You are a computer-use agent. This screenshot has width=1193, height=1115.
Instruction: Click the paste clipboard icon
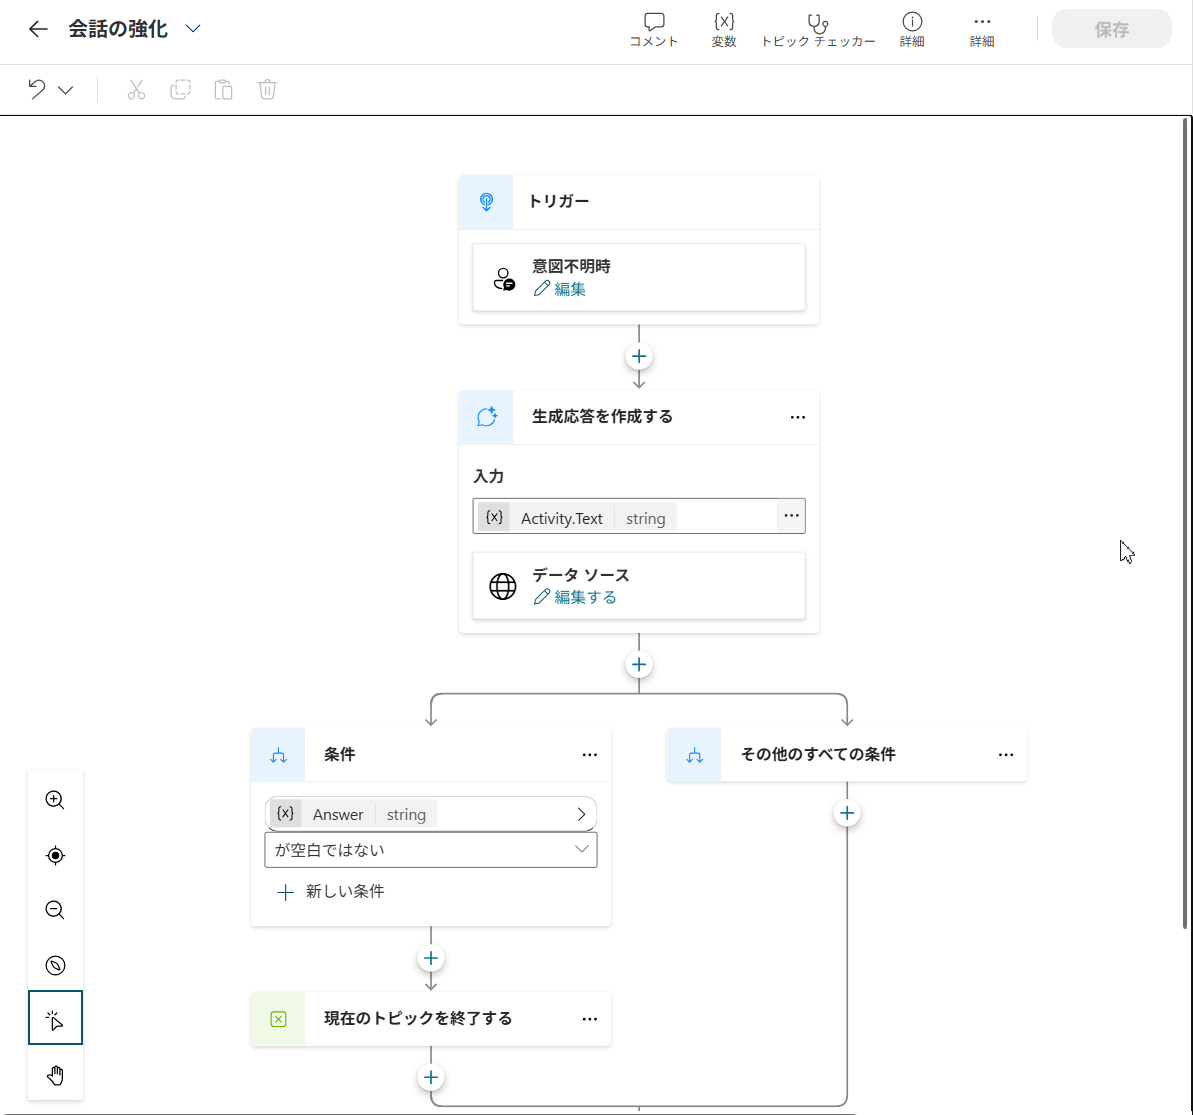click(x=224, y=90)
